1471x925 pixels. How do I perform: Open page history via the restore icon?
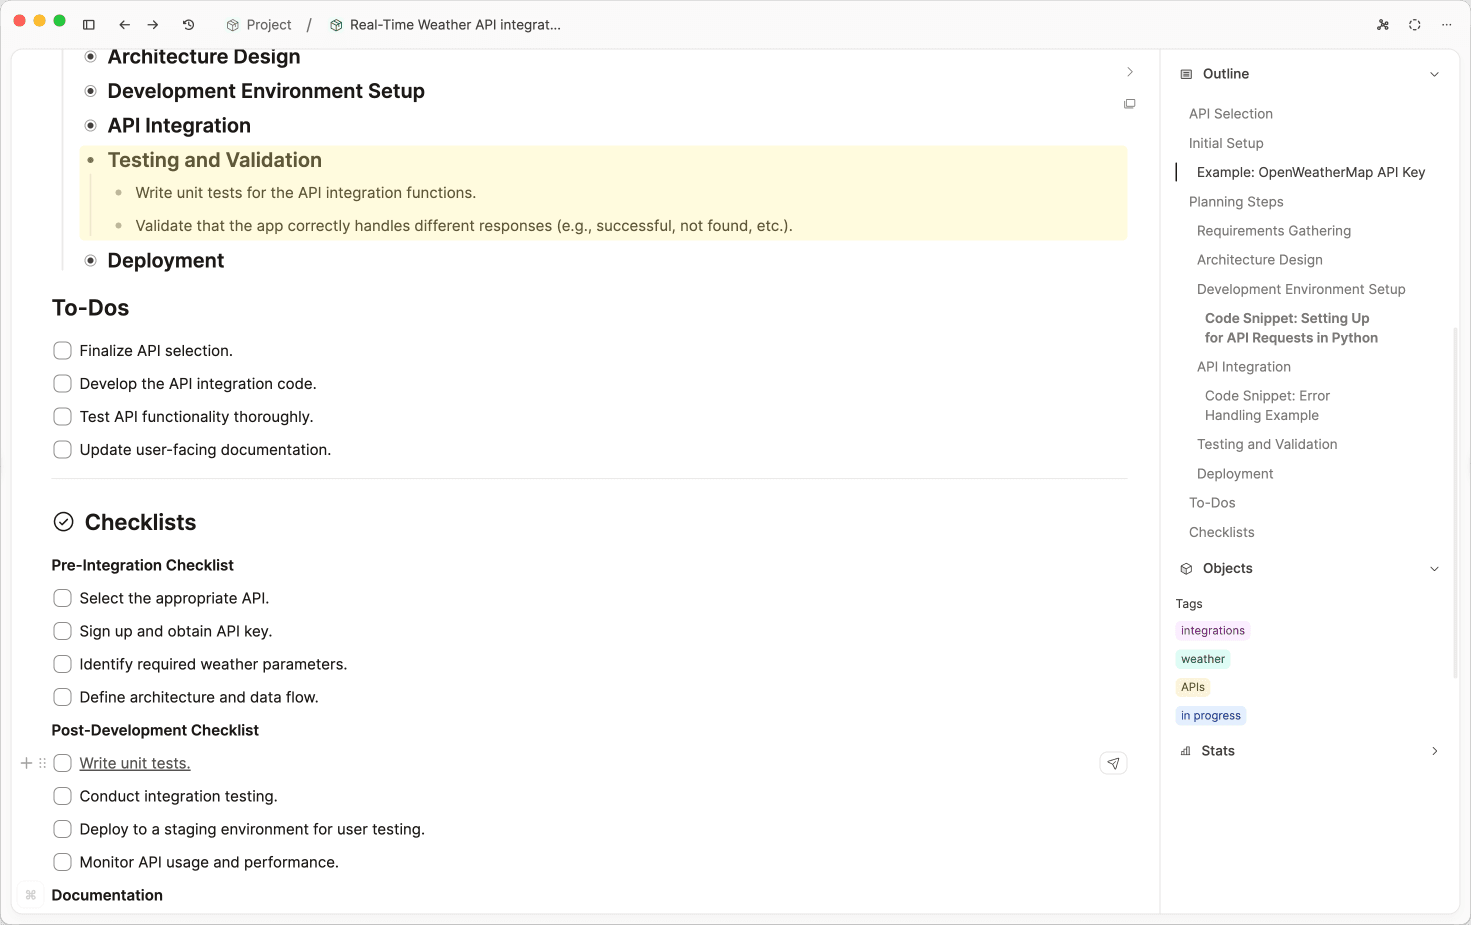188,24
